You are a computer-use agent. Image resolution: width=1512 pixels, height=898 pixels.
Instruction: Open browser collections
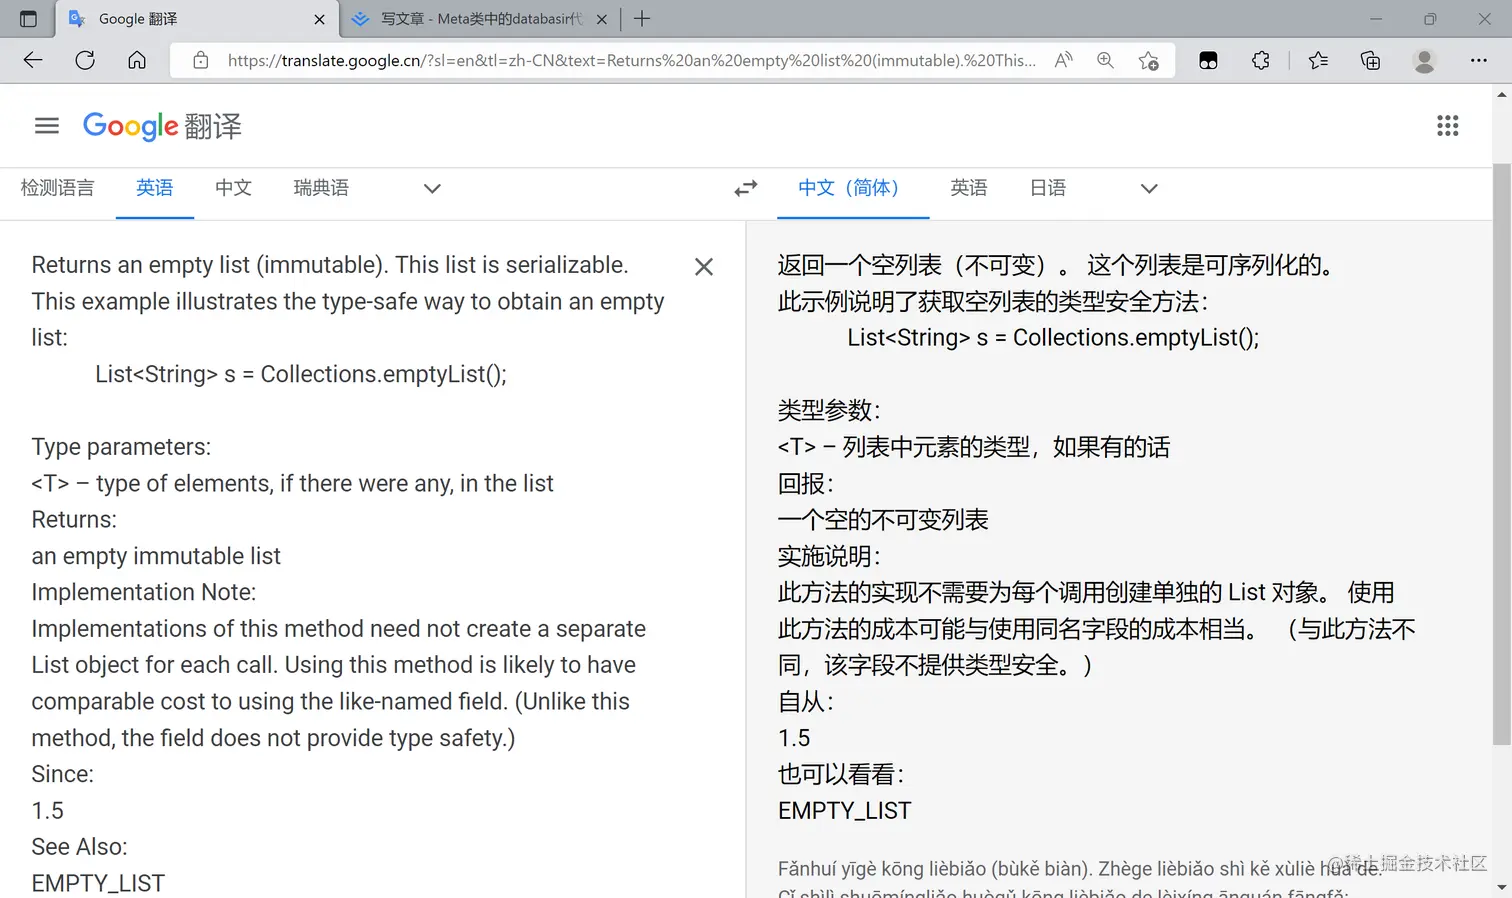click(x=1370, y=60)
